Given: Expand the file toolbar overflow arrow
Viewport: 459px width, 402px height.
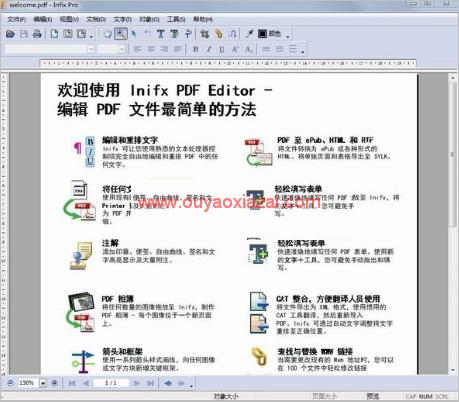Looking at the screenshot, I should (91, 36).
